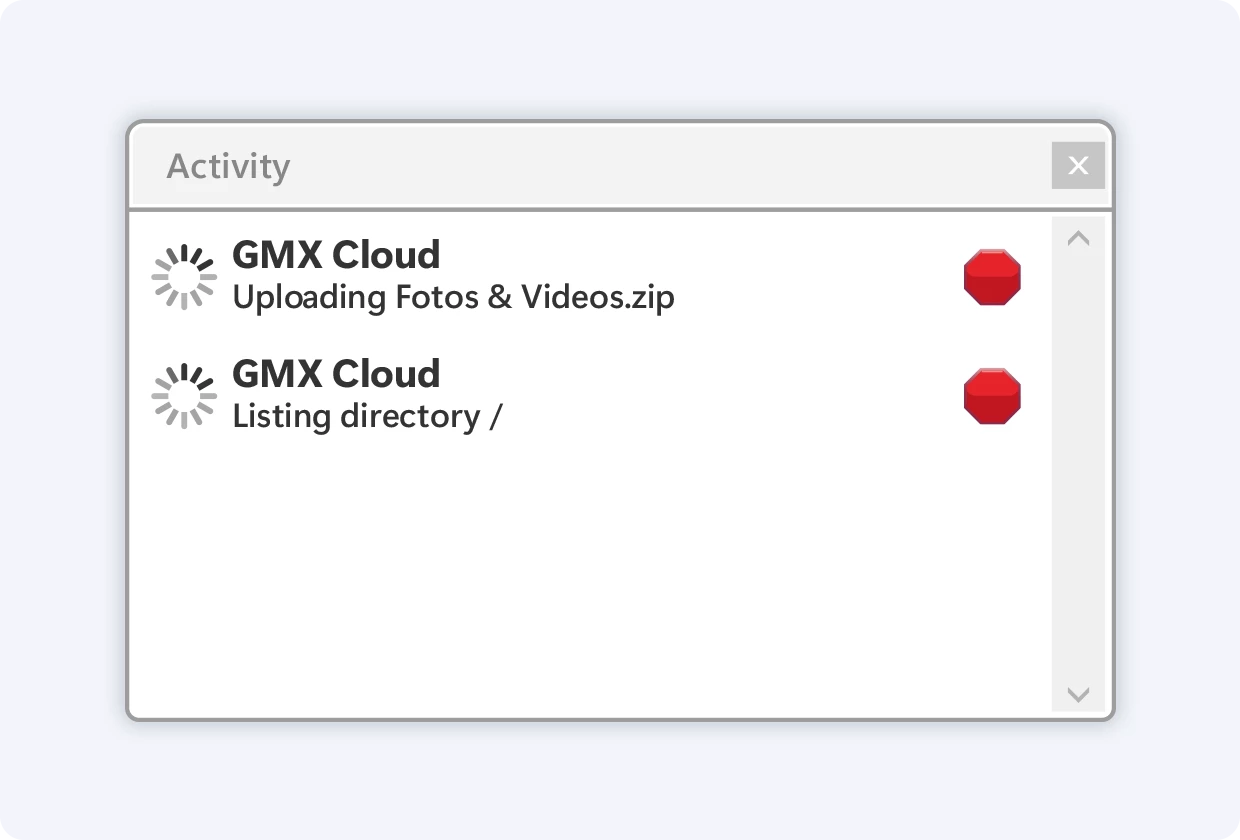Click the spinner beside the uploading activity
This screenshot has width=1240, height=840.
184,277
